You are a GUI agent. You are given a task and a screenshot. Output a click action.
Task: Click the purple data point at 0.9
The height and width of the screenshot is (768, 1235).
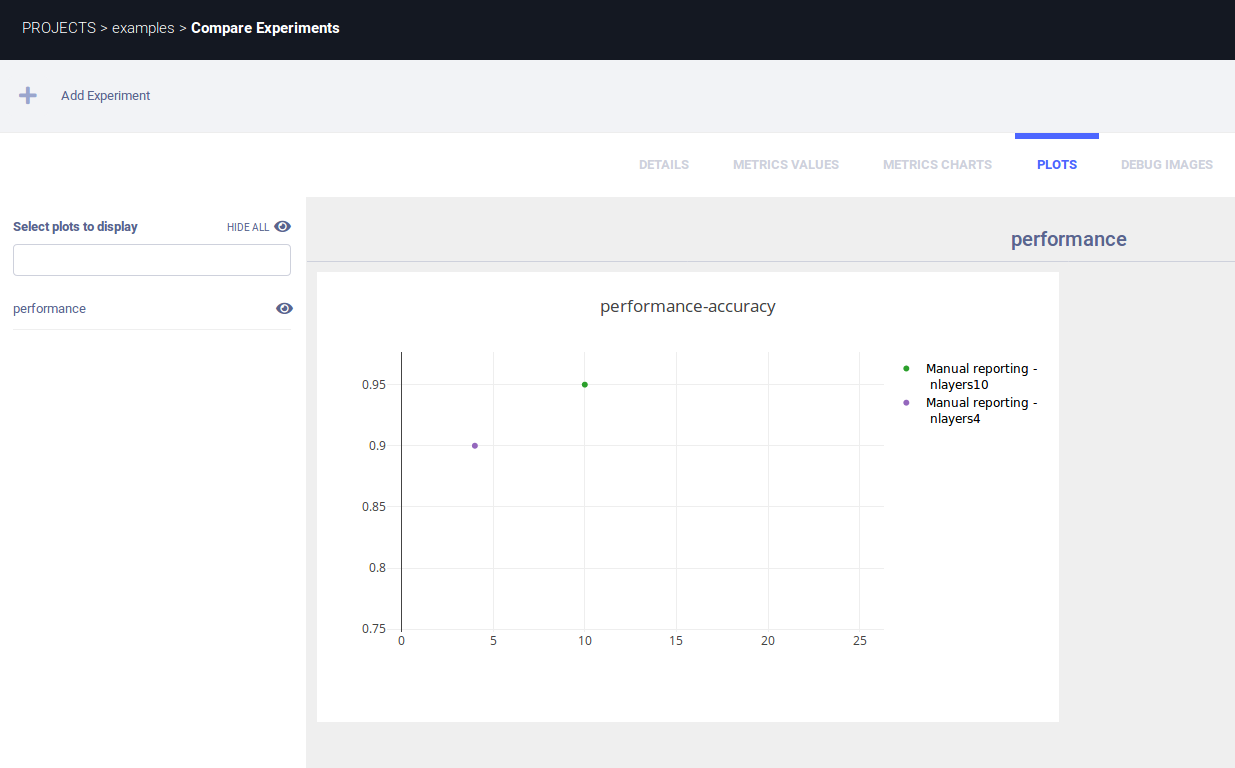coord(475,446)
